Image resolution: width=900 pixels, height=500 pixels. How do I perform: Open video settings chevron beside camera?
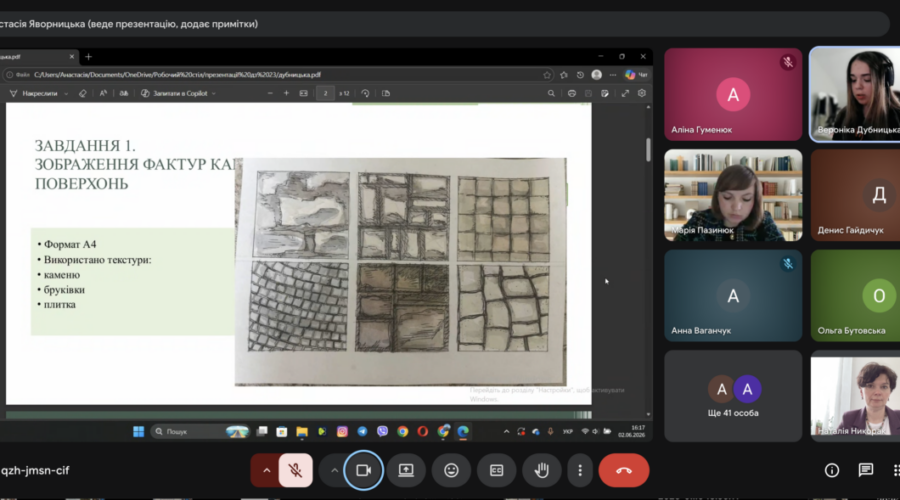(x=334, y=470)
